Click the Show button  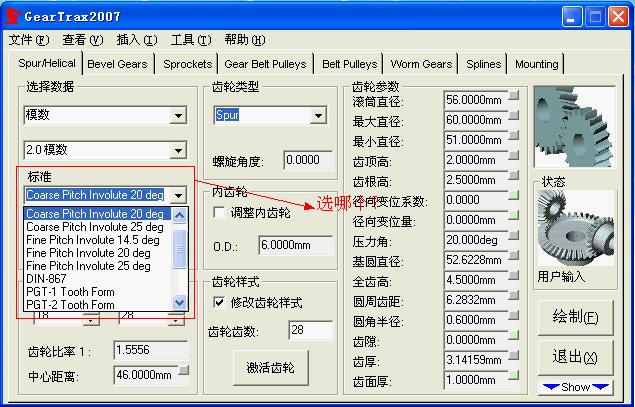tap(575, 388)
